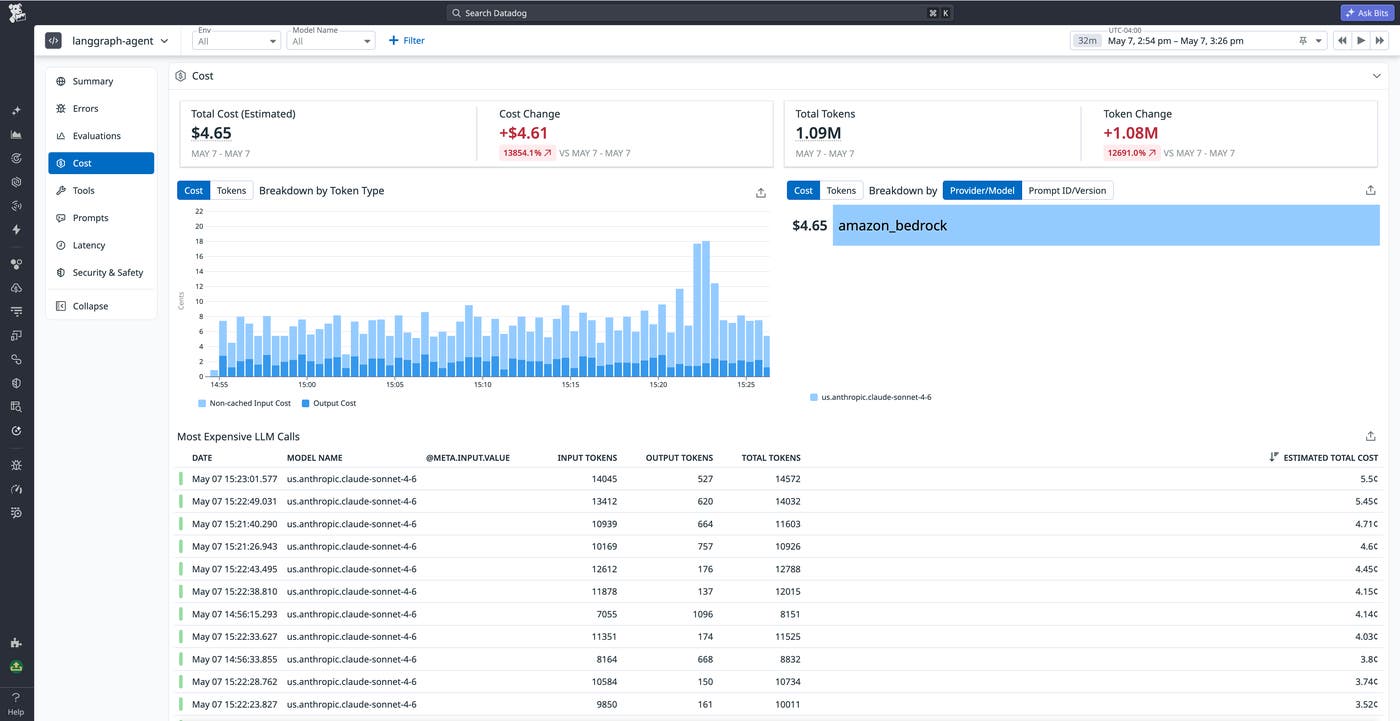This screenshot has height=721, width=1400.
Task: Open the lightning bolt icon in left navigation
Action: (x=16, y=230)
